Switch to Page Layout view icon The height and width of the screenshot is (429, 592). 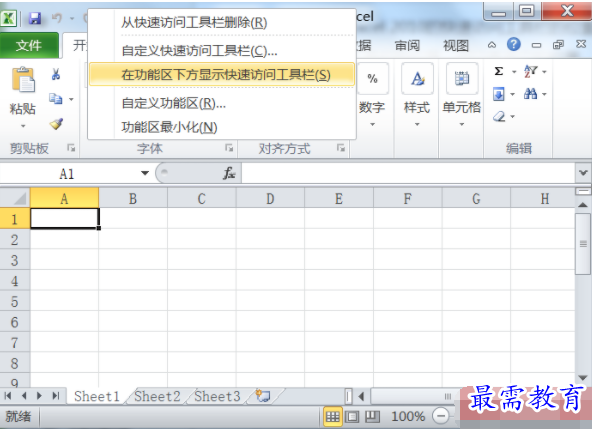(x=352, y=417)
